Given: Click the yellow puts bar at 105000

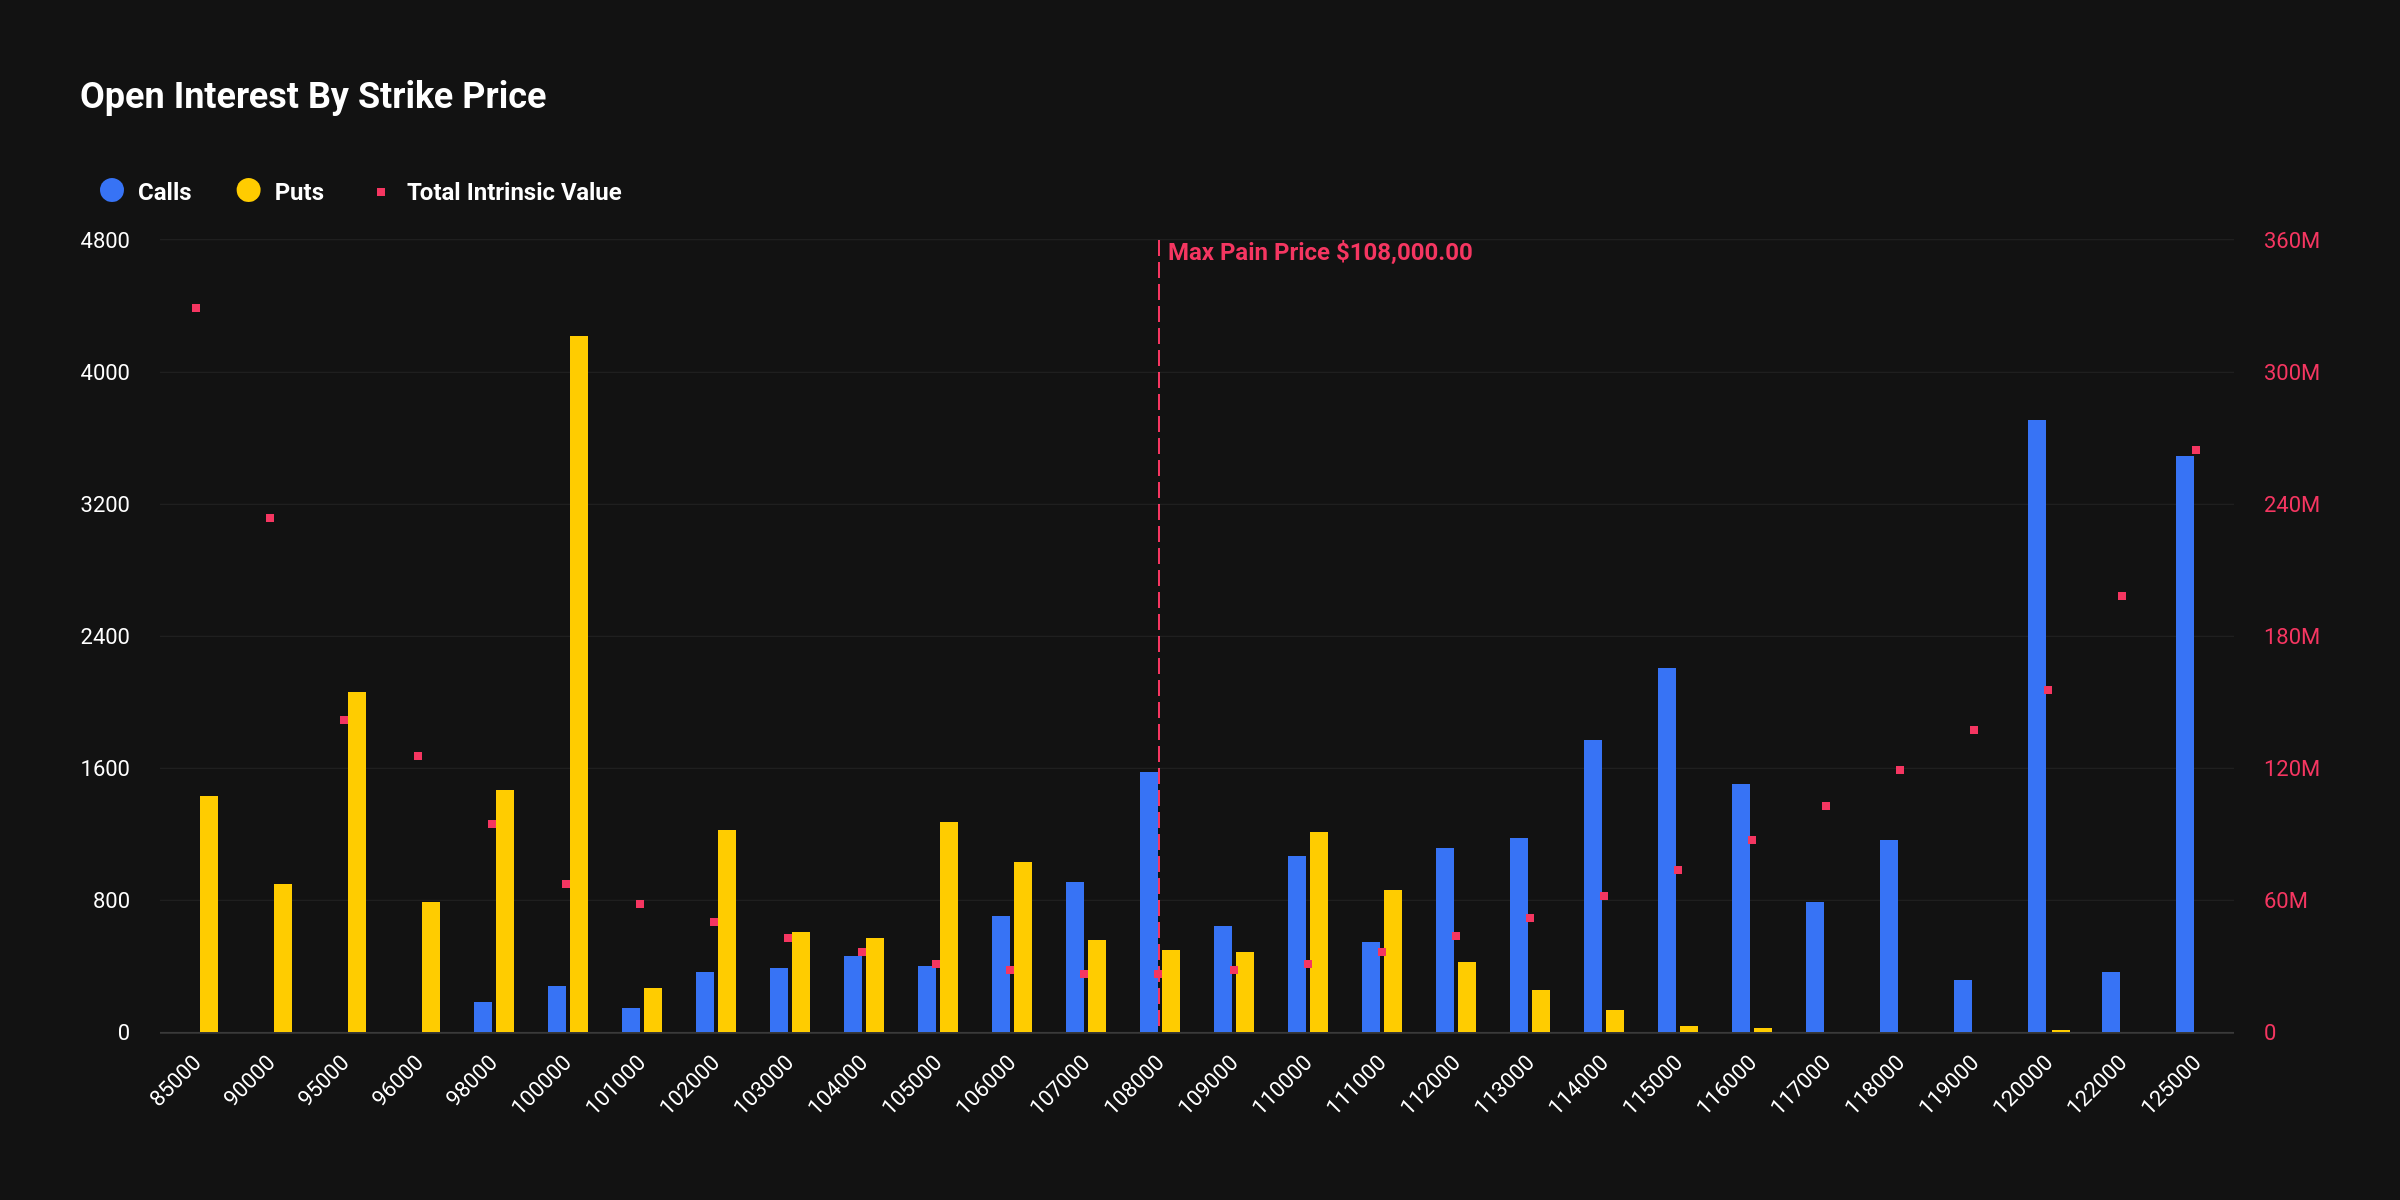Looking at the screenshot, I should coord(949,927).
